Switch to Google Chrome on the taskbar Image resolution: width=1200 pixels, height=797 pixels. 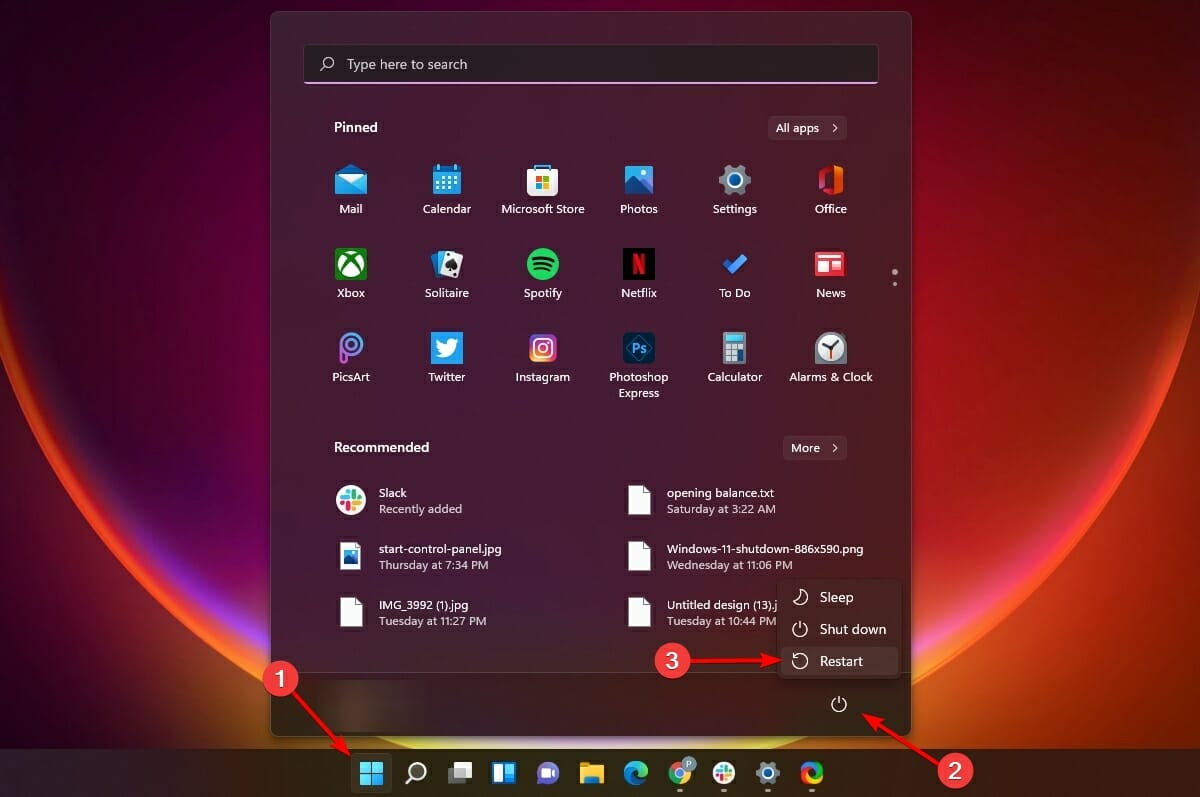tap(681, 773)
